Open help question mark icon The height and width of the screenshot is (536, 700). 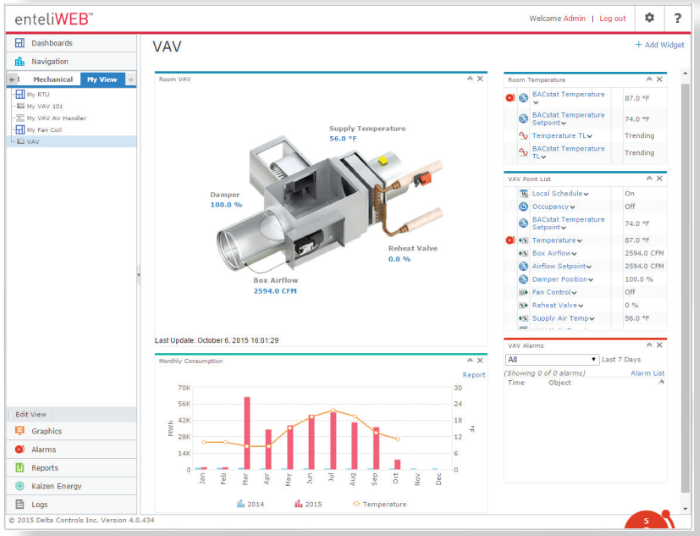click(x=677, y=18)
